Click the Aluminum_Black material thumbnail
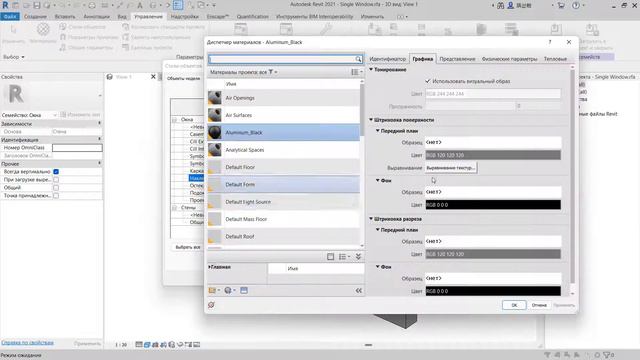This screenshot has width=640, height=360. [x=215, y=133]
